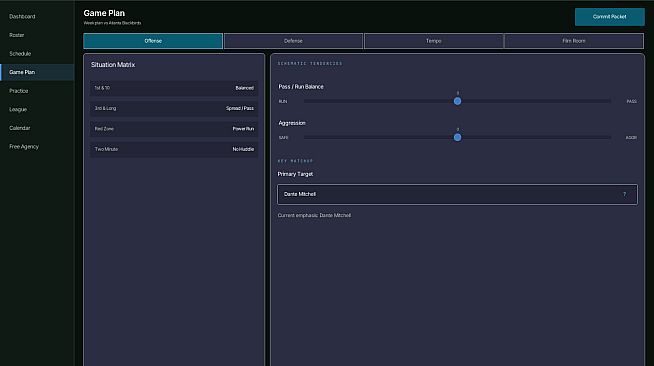654x366 pixels.
Task: Click the RUN end label of slider
Action: [x=283, y=101]
